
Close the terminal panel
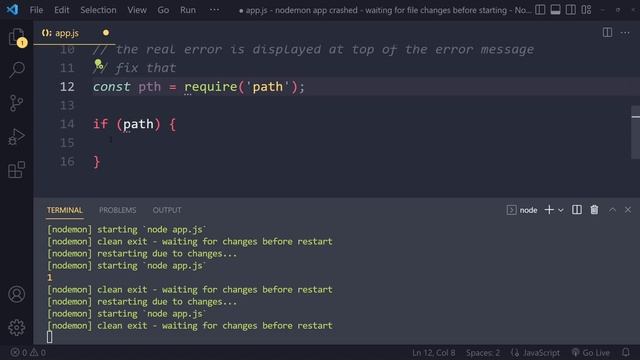[x=628, y=210]
